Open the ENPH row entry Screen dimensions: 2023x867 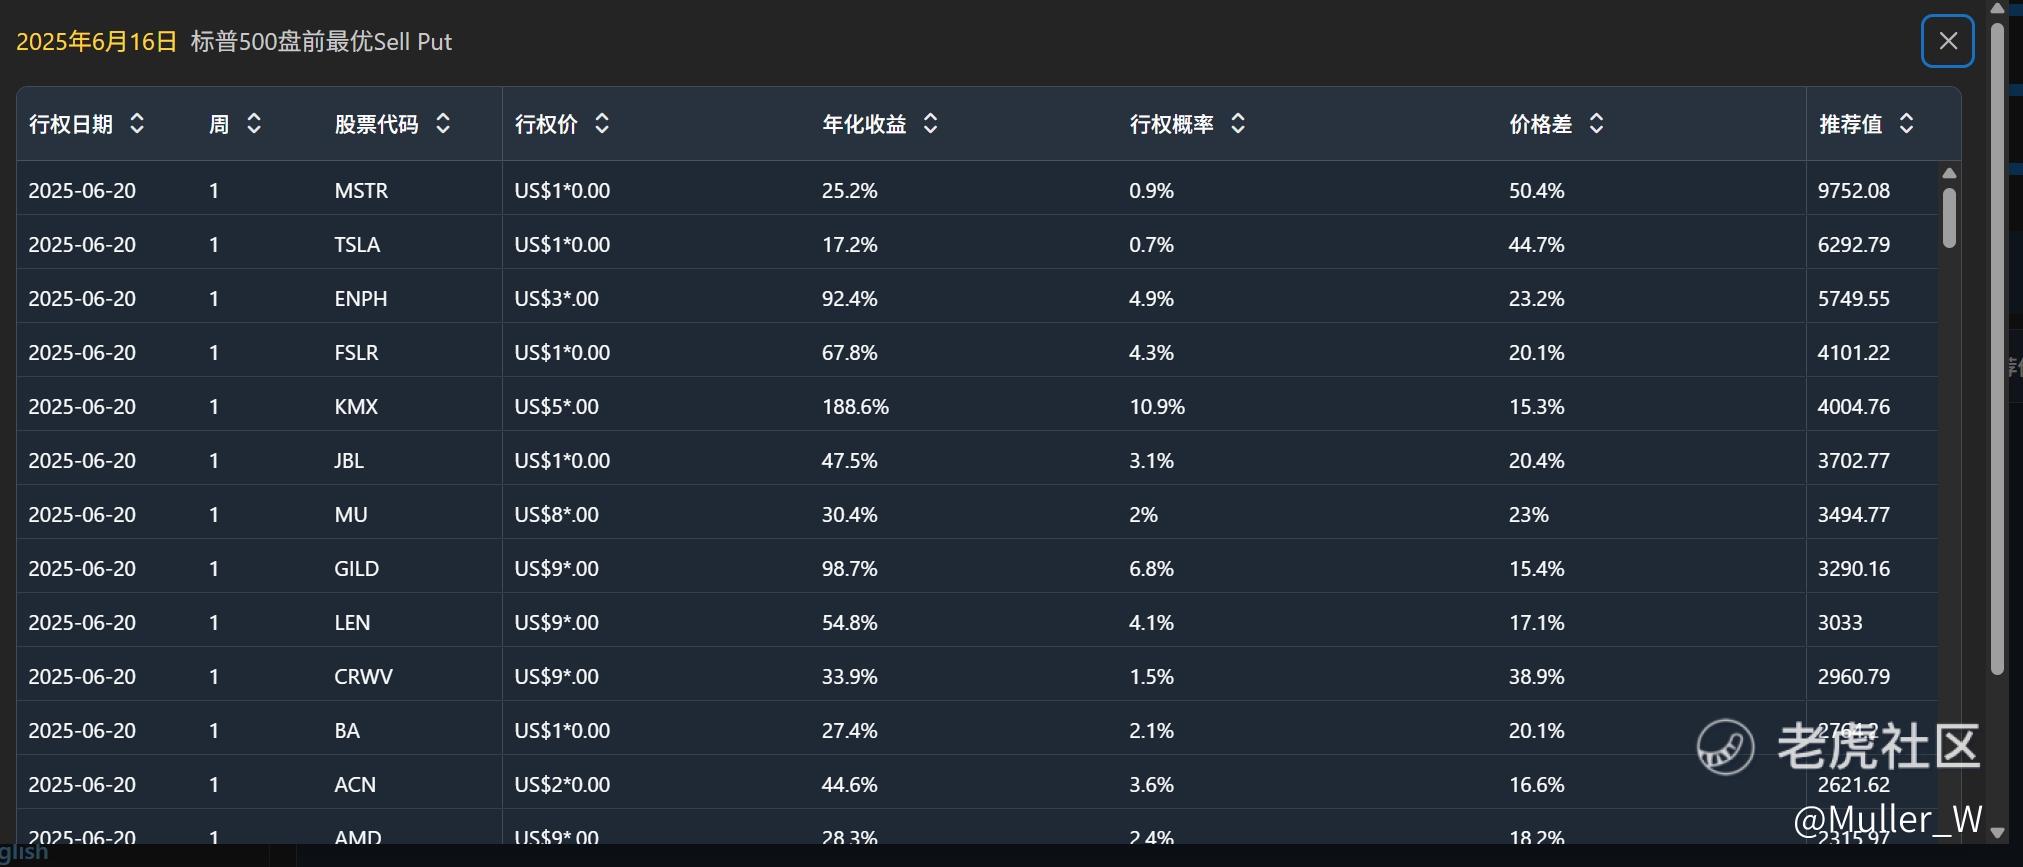pyautogui.click(x=977, y=298)
